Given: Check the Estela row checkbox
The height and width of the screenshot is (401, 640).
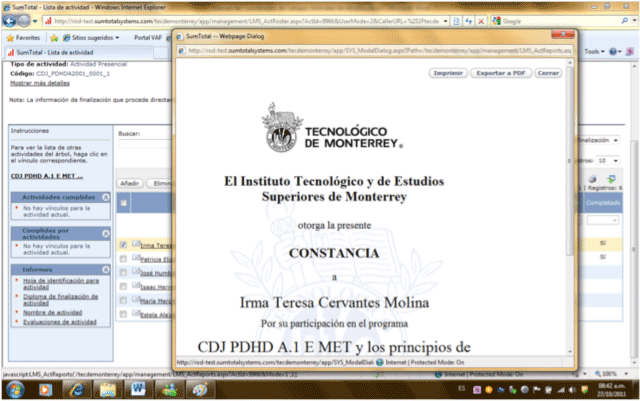Looking at the screenshot, I should 123,314.
